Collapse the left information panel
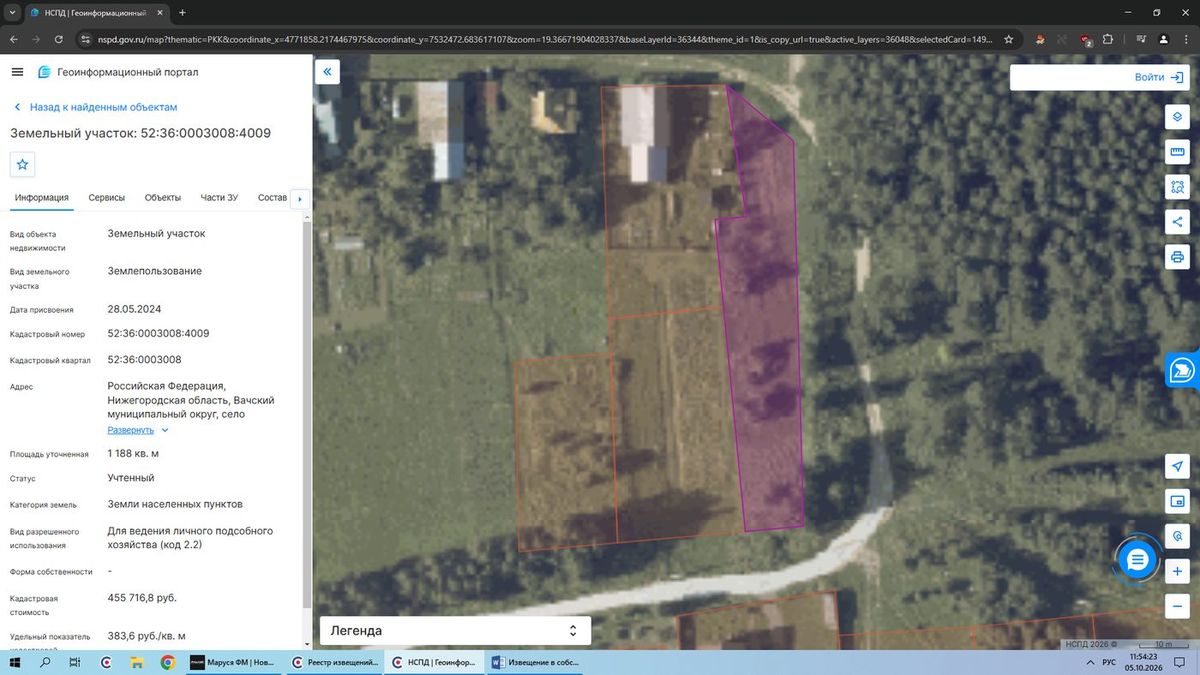 pyautogui.click(x=327, y=72)
